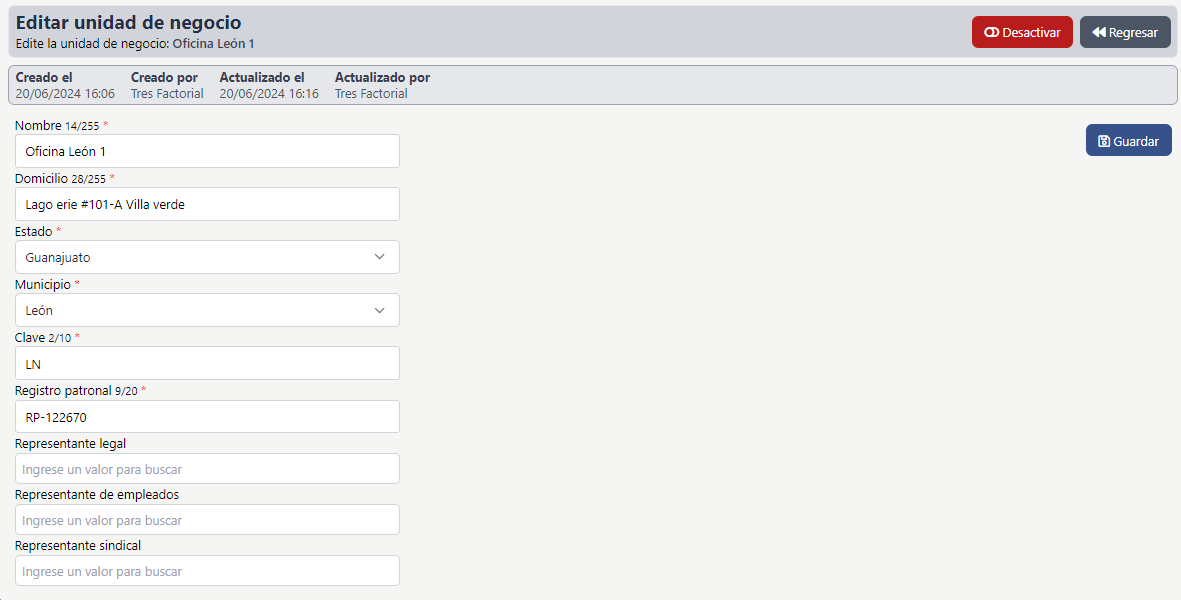Click the rewind arrows icon on Regresar
This screenshot has width=1181, height=600.
(x=1098, y=32)
